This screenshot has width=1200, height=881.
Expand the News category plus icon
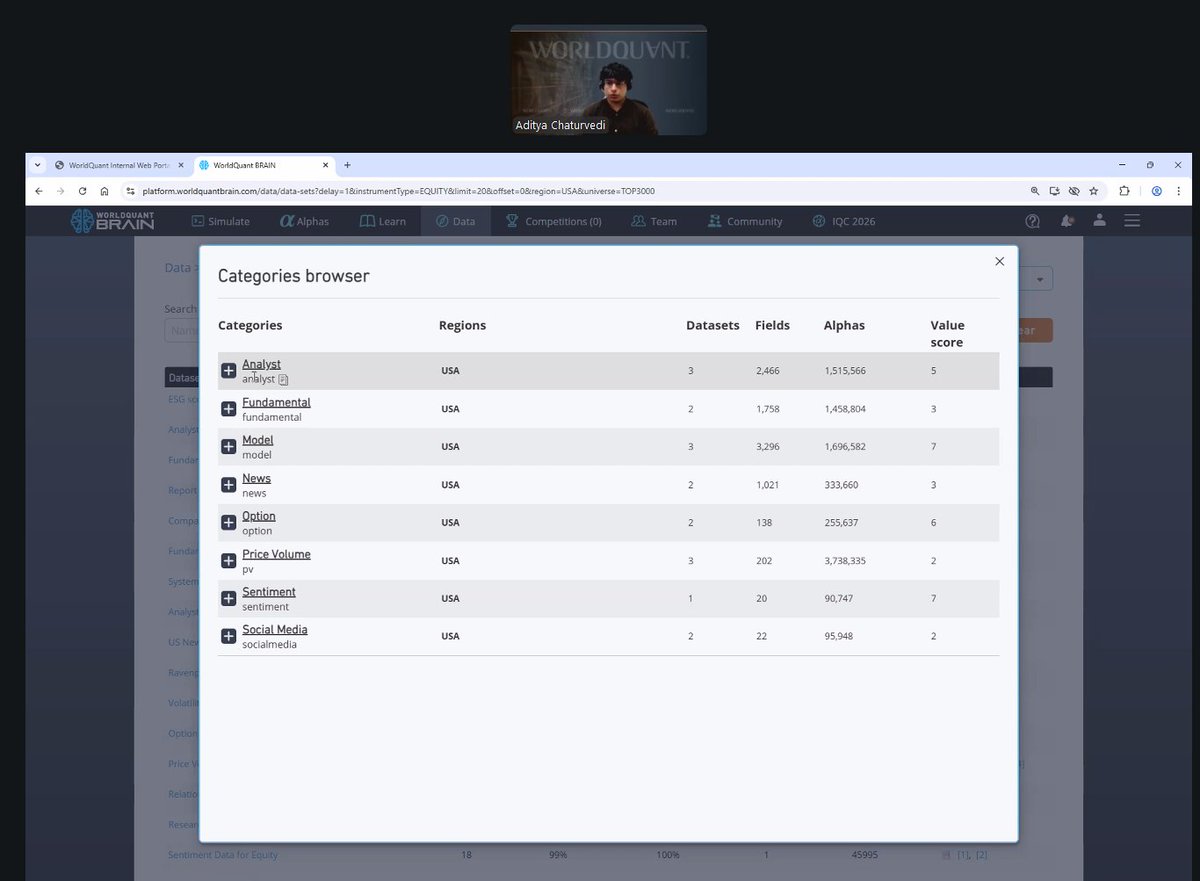pos(229,485)
